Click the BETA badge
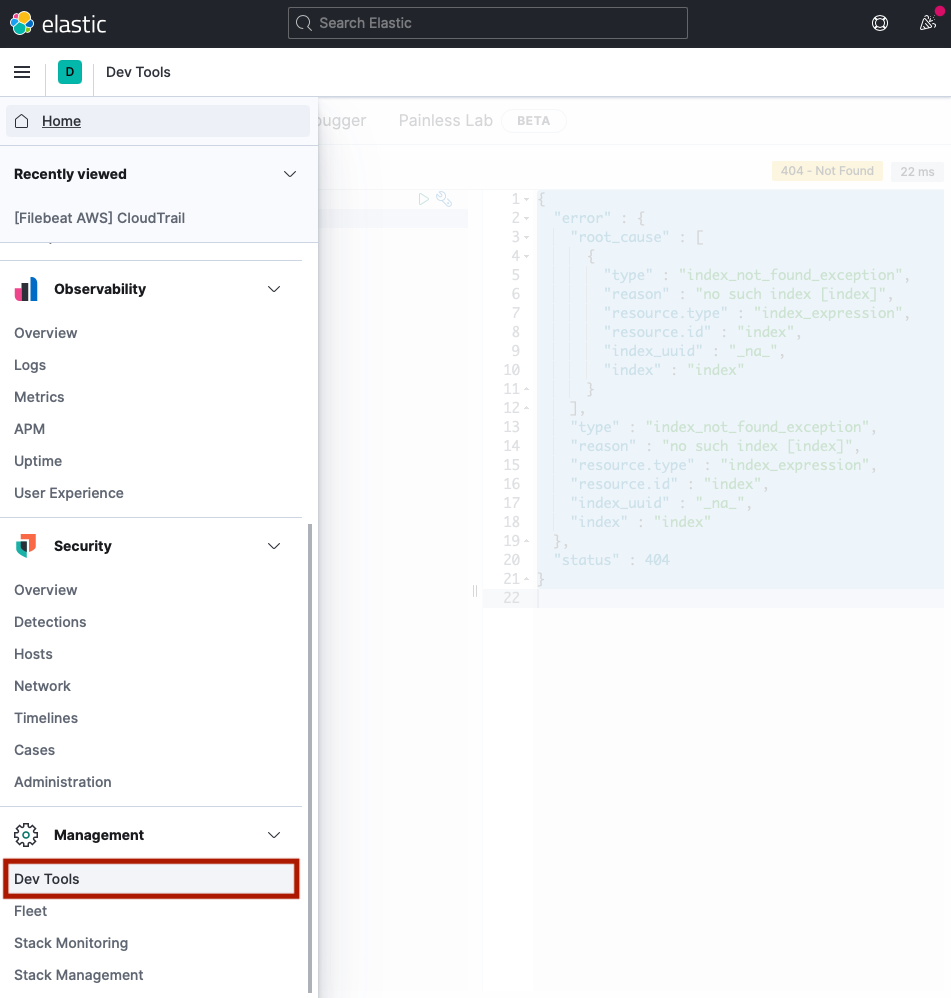This screenshot has height=998, width=951. pyautogui.click(x=533, y=121)
